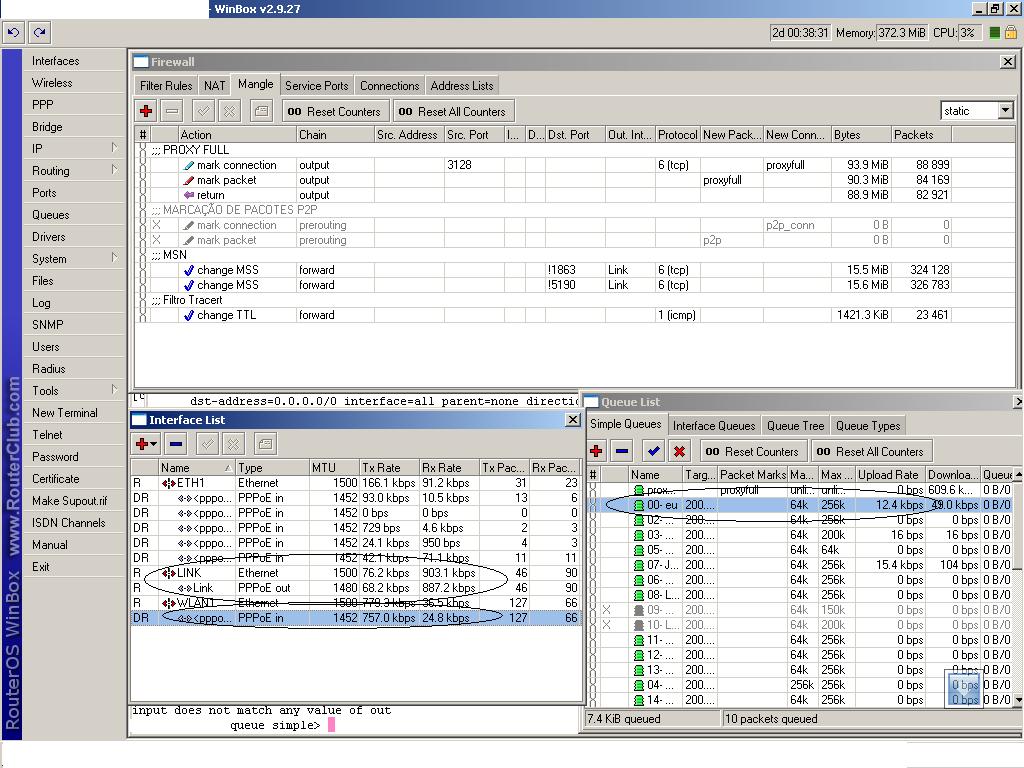This screenshot has height=768, width=1024.
Task: Add a new Firewall mangle rule
Action: 146,111
